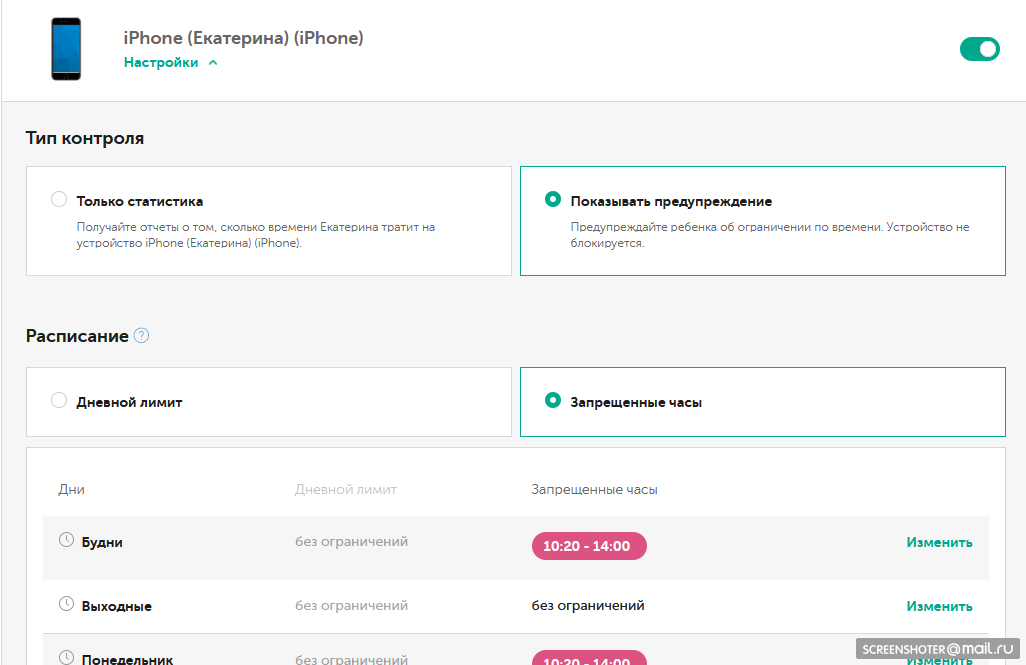This screenshot has height=665, width=1026.
Task: Click Изменить for the Выходные row
Action: tap(939, 606)
